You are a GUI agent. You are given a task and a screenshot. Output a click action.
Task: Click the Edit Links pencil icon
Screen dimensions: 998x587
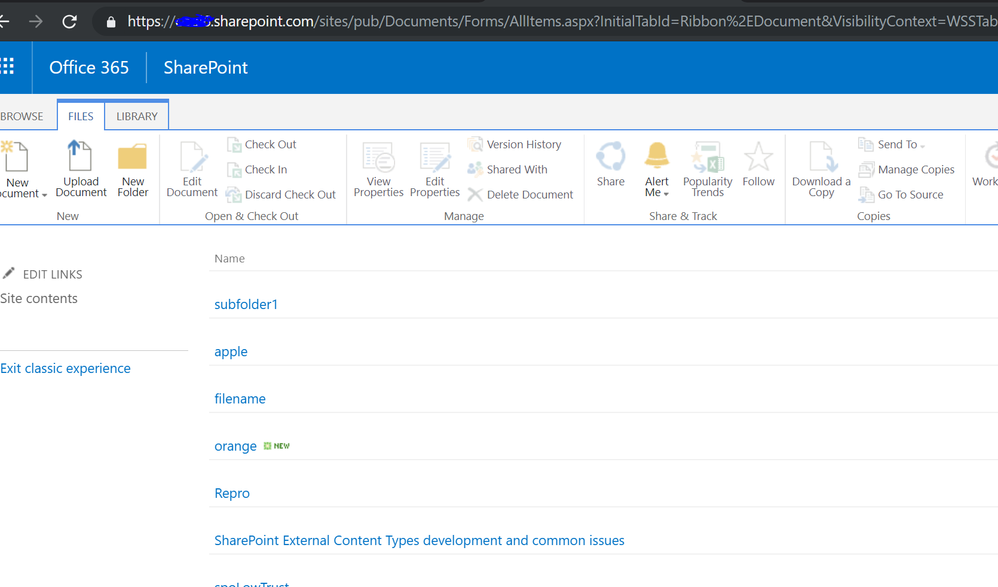point(8,273)
